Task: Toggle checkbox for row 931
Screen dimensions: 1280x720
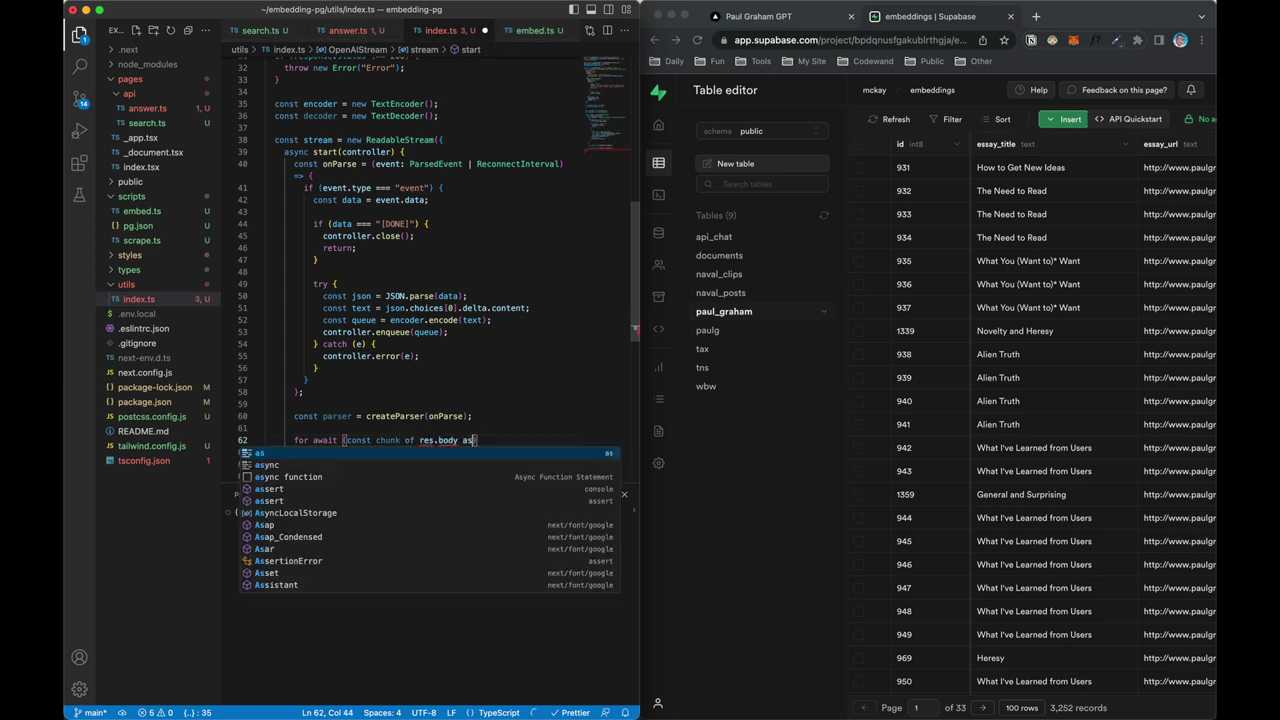Action: pos(859,168)
